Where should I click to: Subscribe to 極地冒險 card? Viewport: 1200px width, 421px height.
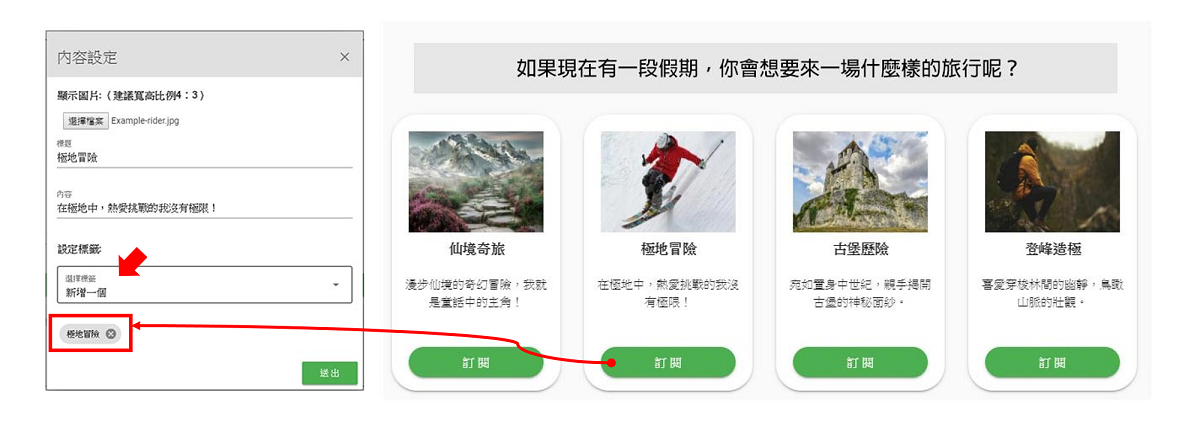(x=668, y=362)
